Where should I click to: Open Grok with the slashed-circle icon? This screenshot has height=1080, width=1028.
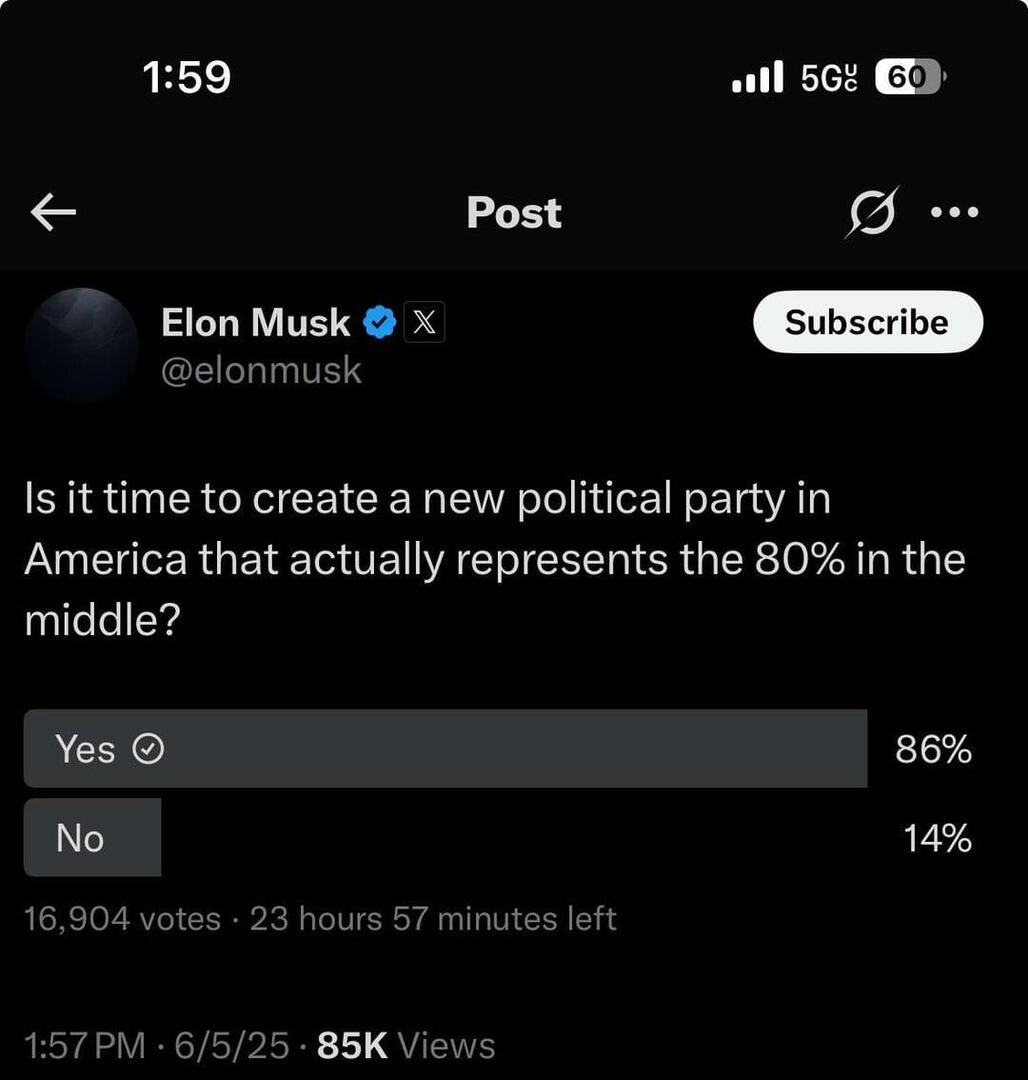[871, 212]
